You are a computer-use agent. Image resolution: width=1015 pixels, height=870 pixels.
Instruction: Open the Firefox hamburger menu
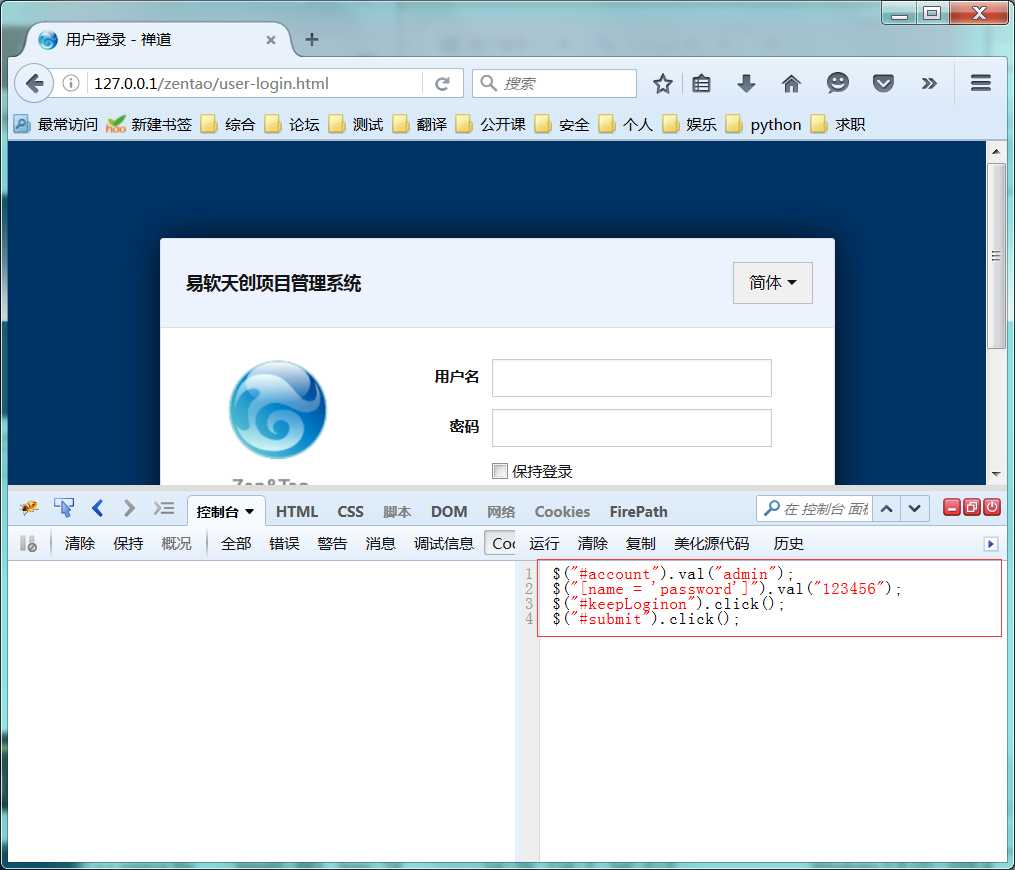point(980,83)
